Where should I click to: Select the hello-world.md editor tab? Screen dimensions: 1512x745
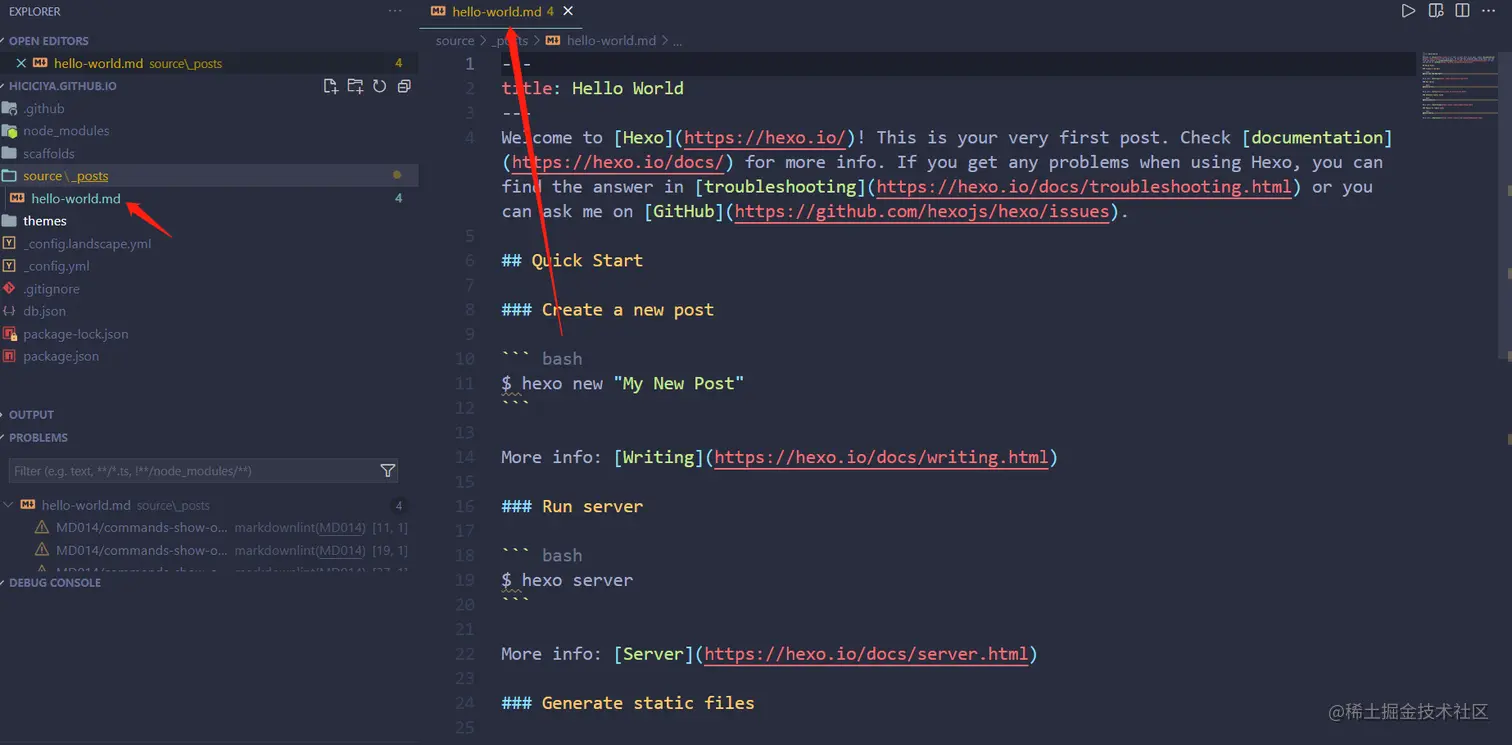point(500,12)
